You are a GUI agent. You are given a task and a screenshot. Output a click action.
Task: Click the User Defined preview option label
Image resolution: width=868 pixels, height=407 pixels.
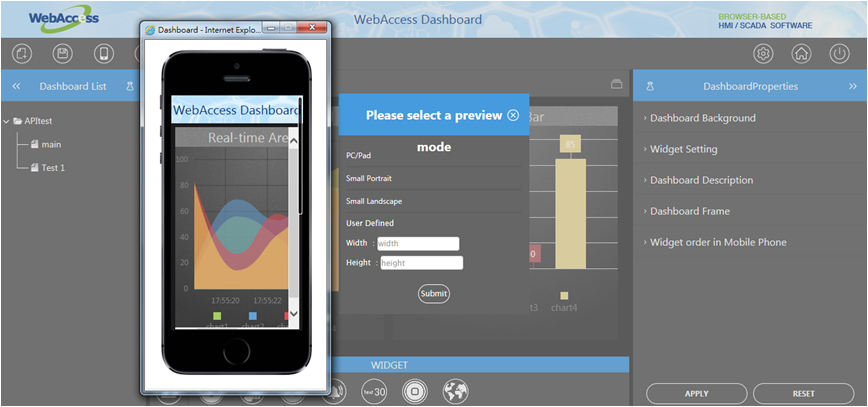370,223
